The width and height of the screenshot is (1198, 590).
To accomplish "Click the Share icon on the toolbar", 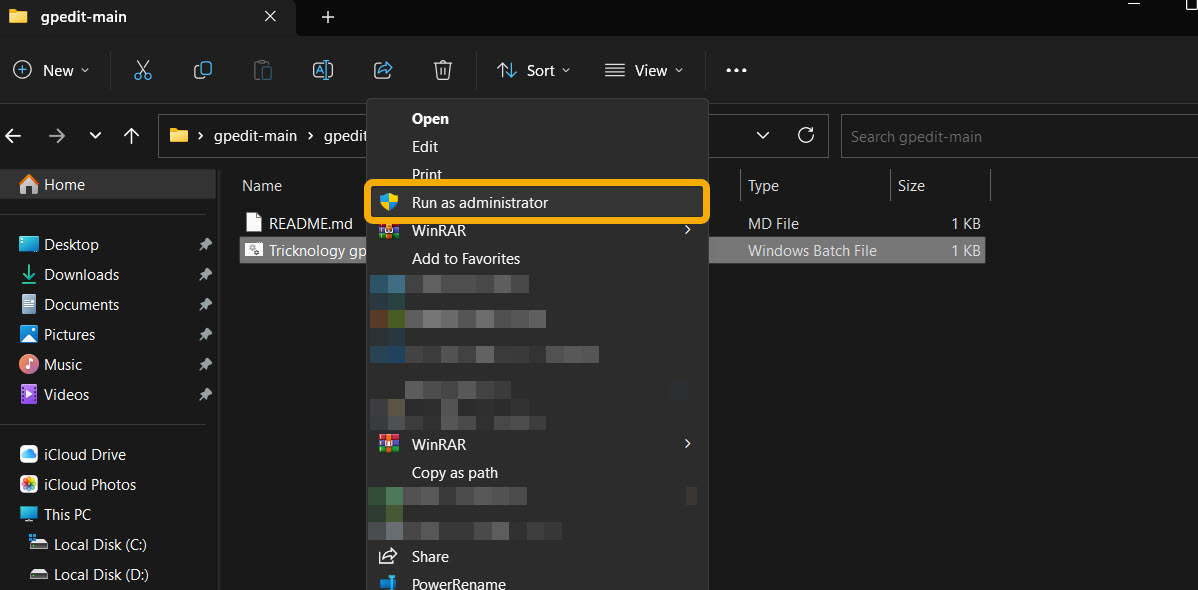I will [x=382, y=70].
